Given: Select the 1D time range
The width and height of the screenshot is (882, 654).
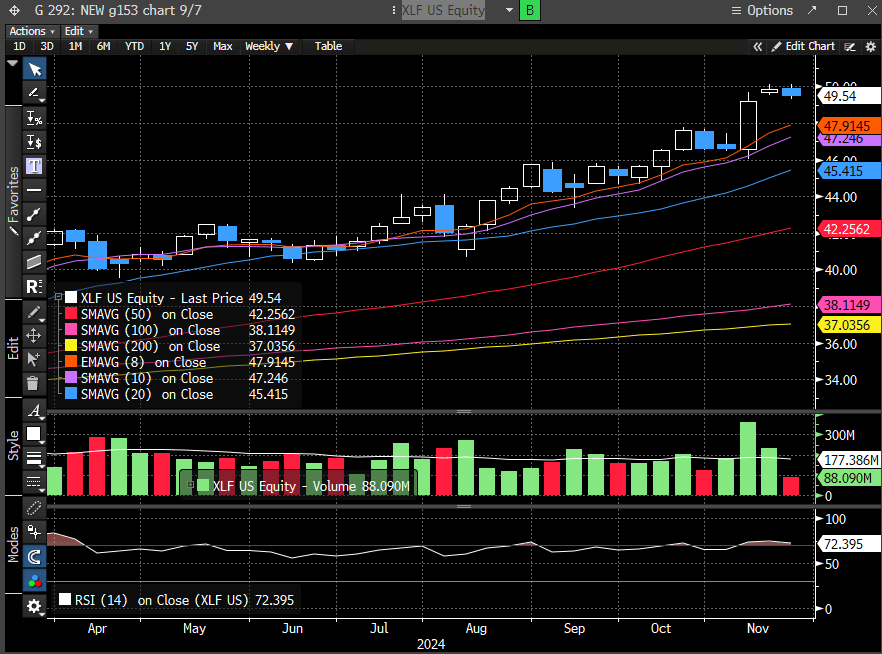Looking at the screenshot, I should tap(19, 46).
